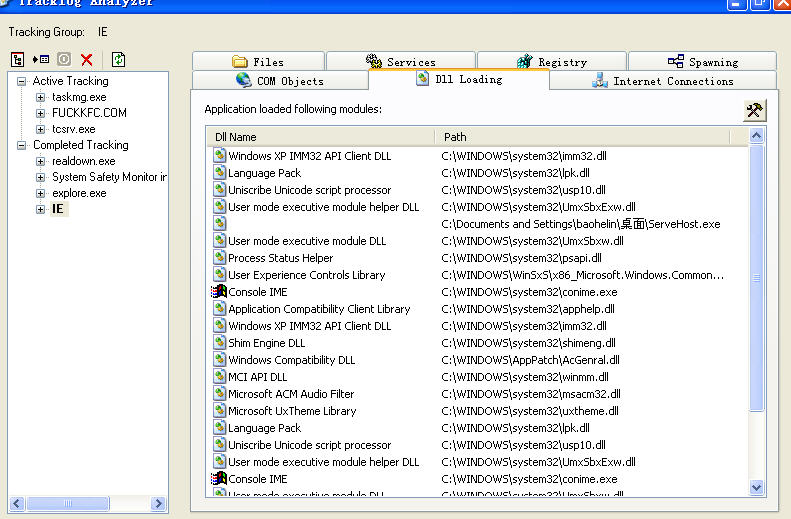791x519 pixels.
Task: Collapse the Active Tracking node
Action: click(x=22, y=82)
